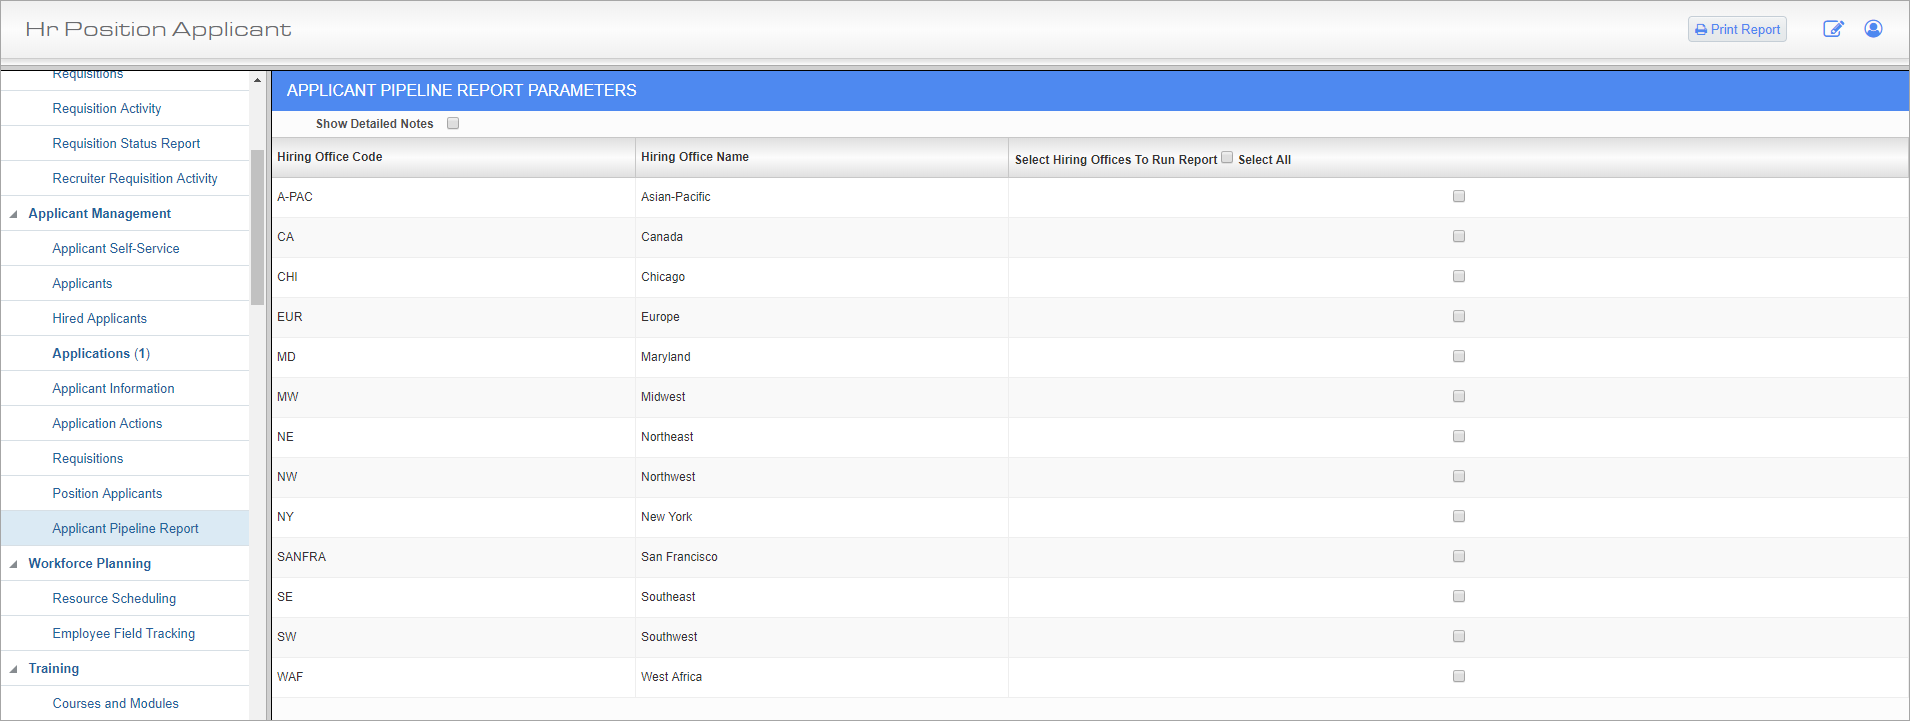Screen dimensions: 1910x721
Task: Tick the checkbox for Asian-Pacific office
Action: click(x=1459, y=197)
